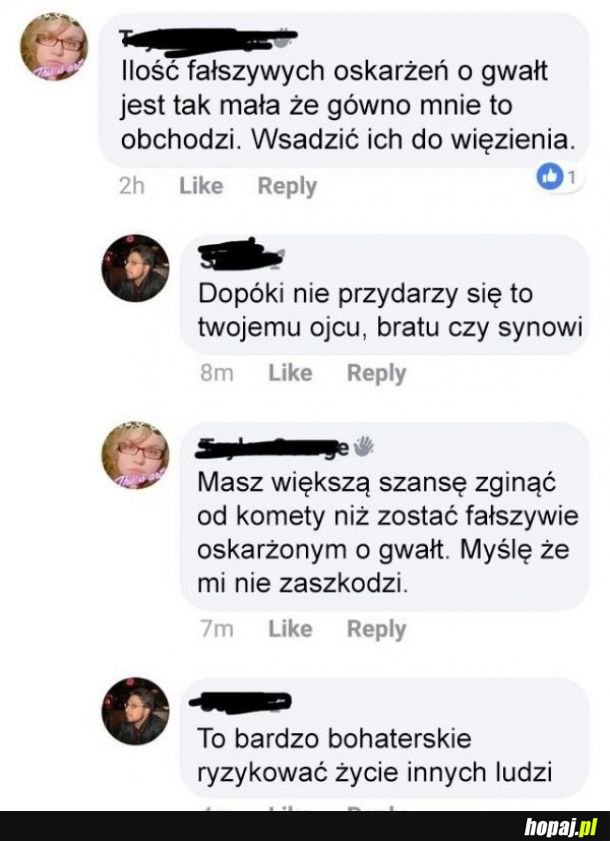Screen dimensions: 610x841
Task: Click the 2h timestamp of the first comment
Action: (131, 186)
